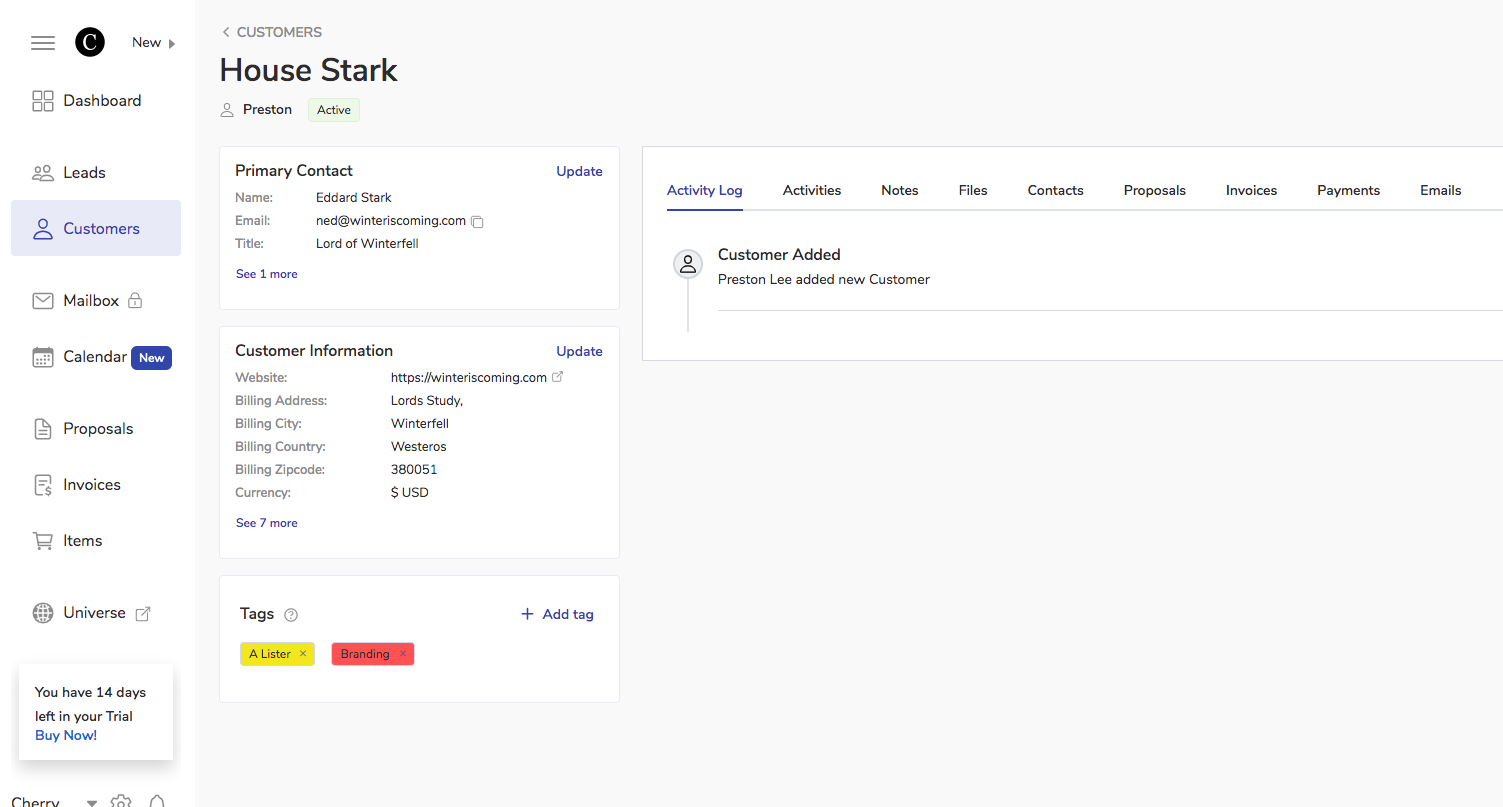The image size is (1503, 807).
Task: Remove the Branding tag
Action: (403, 654)
